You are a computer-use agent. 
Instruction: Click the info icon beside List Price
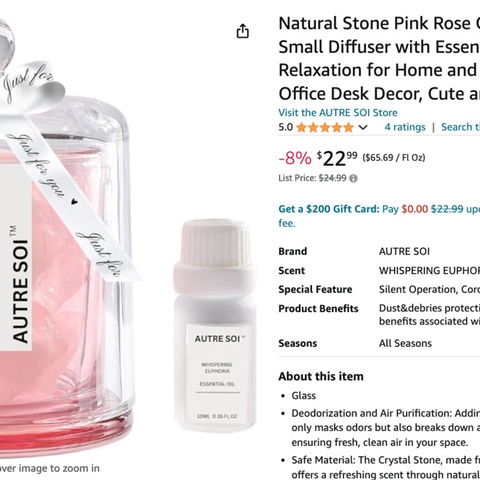pyautogui.click(x=354, y=179)
